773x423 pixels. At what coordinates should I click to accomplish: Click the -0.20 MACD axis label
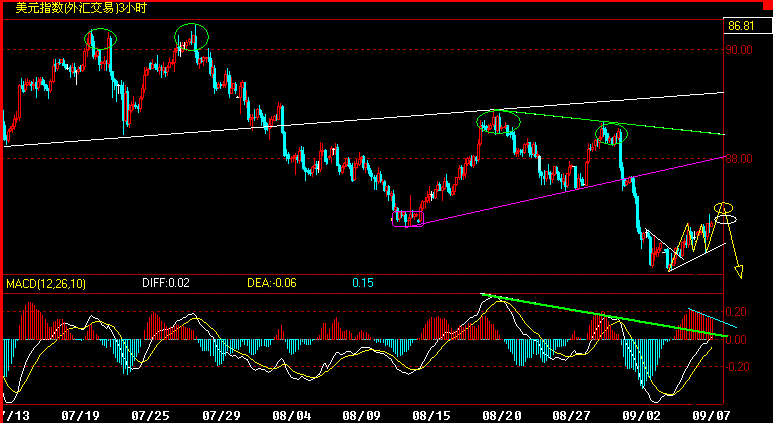737,367
